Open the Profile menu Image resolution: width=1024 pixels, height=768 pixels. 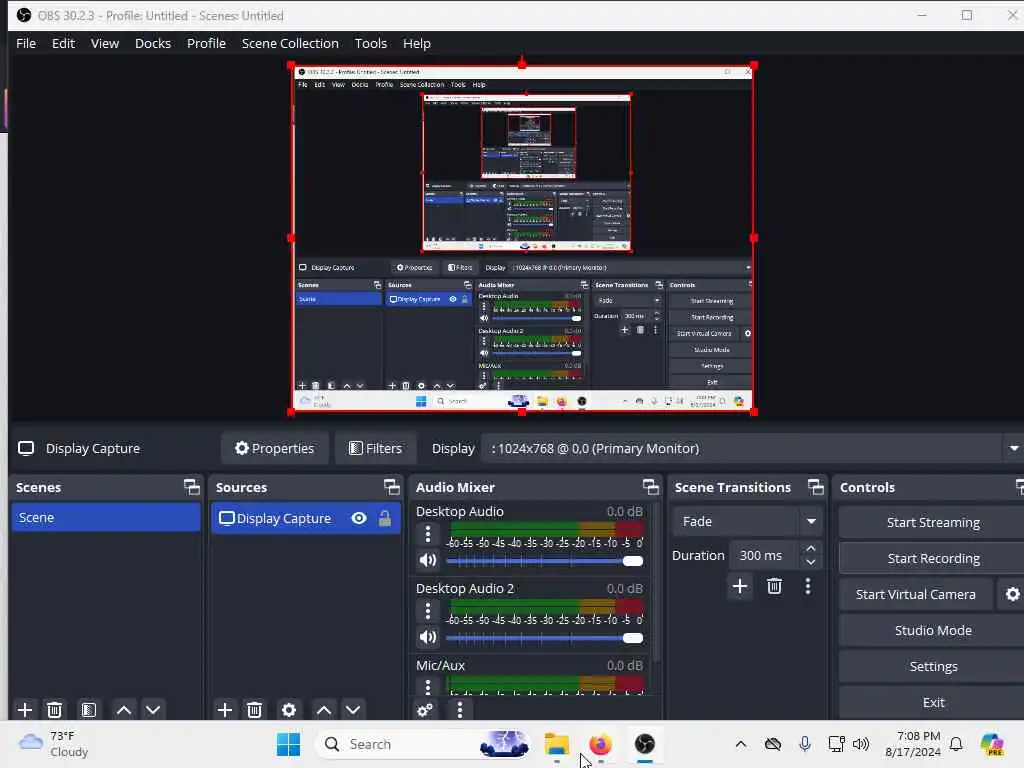tap(206, 43)
